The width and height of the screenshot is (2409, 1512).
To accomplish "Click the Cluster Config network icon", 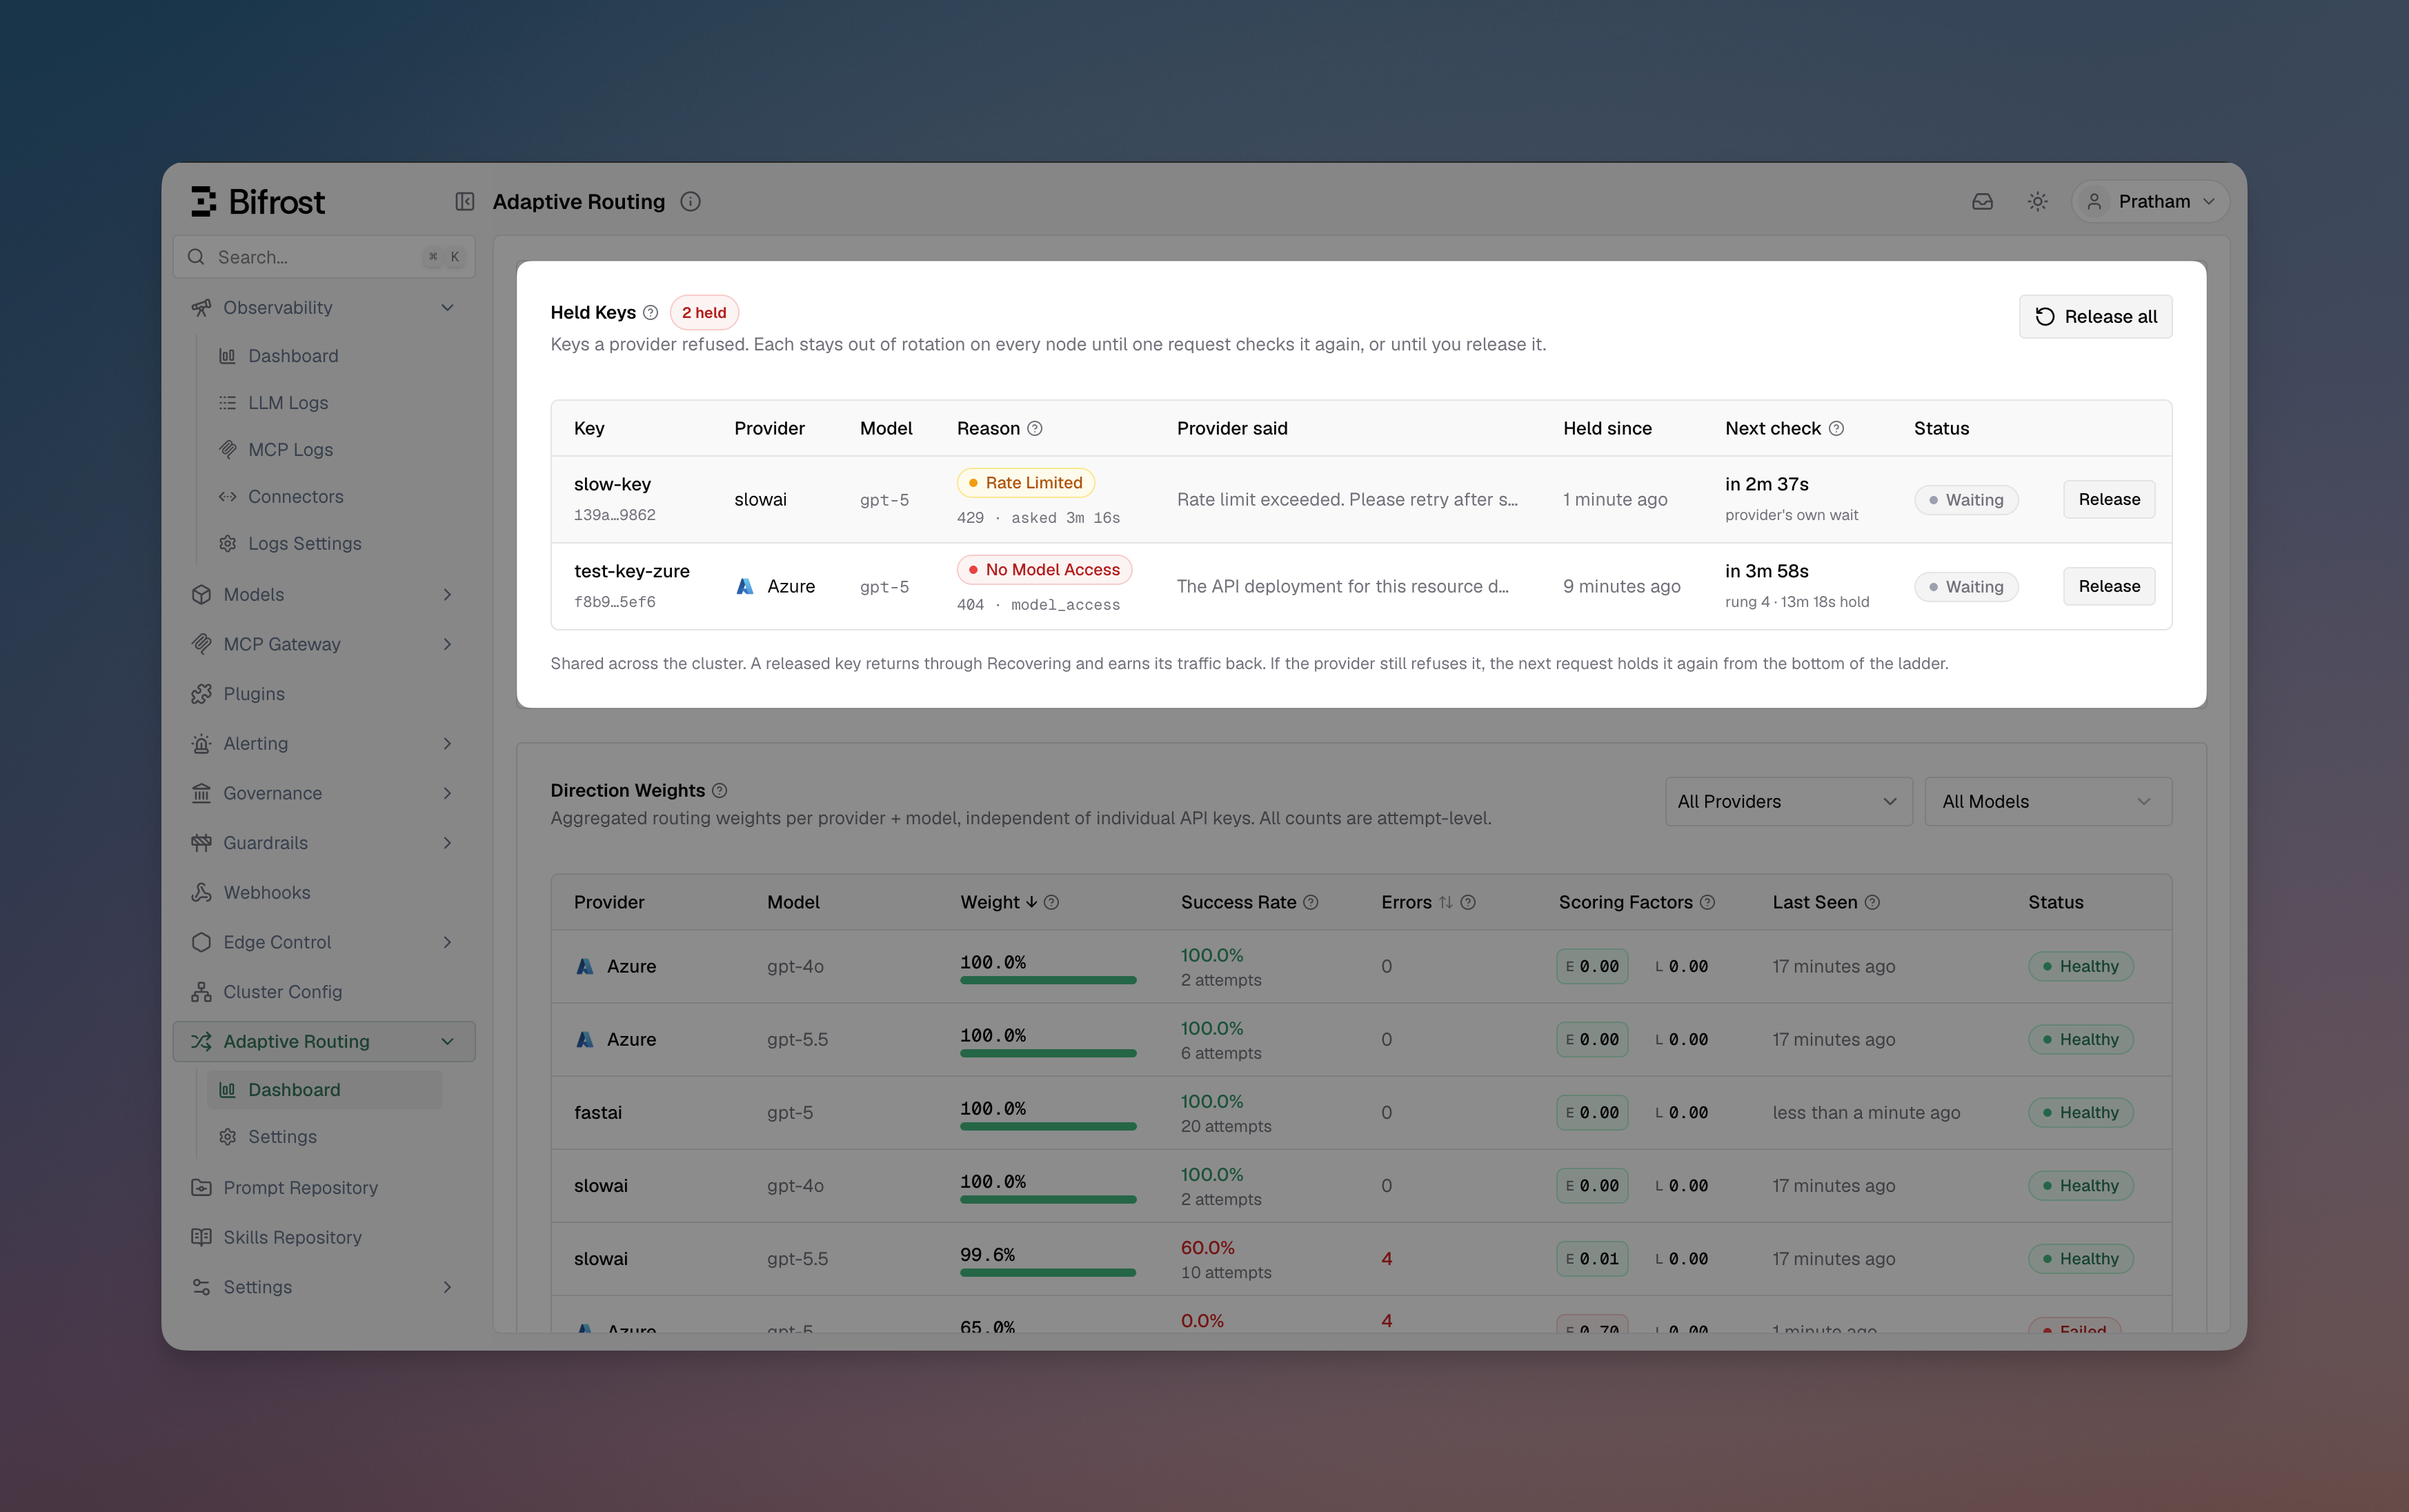I will point(201,992).
